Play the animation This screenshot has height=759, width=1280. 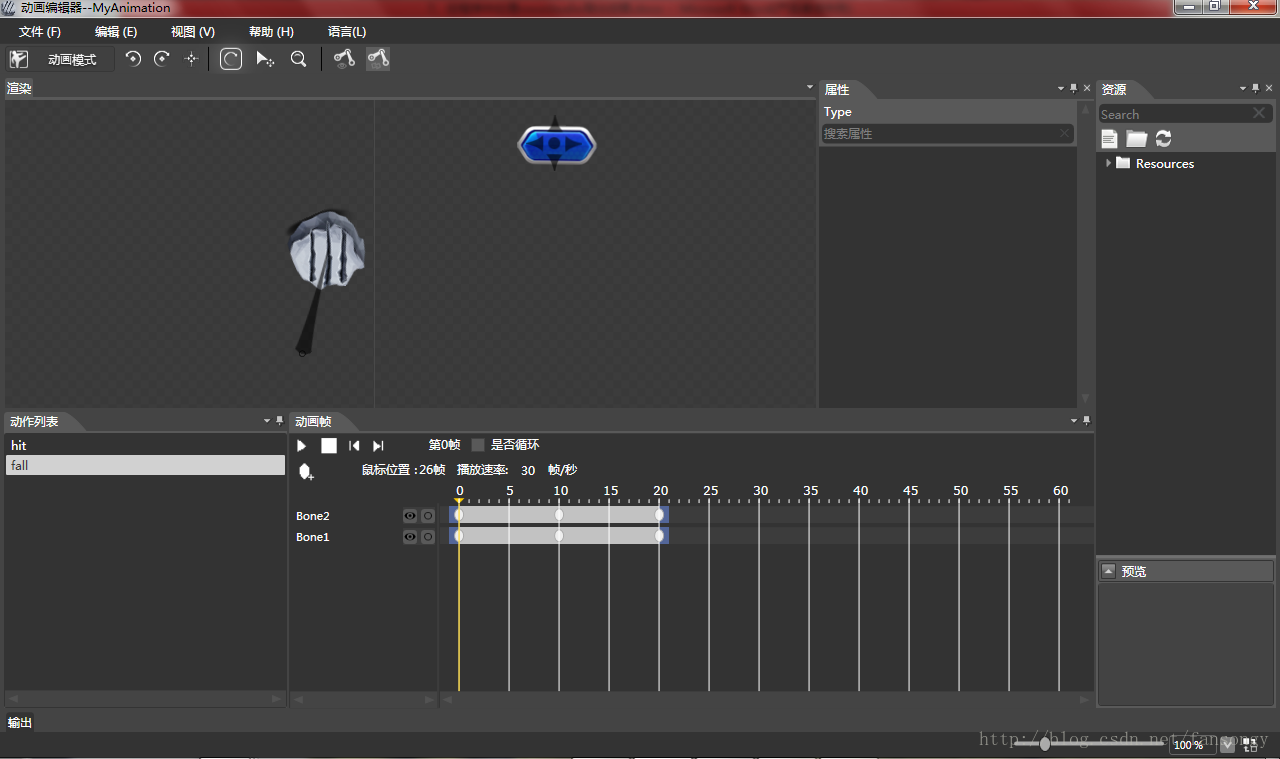[301, 446]
